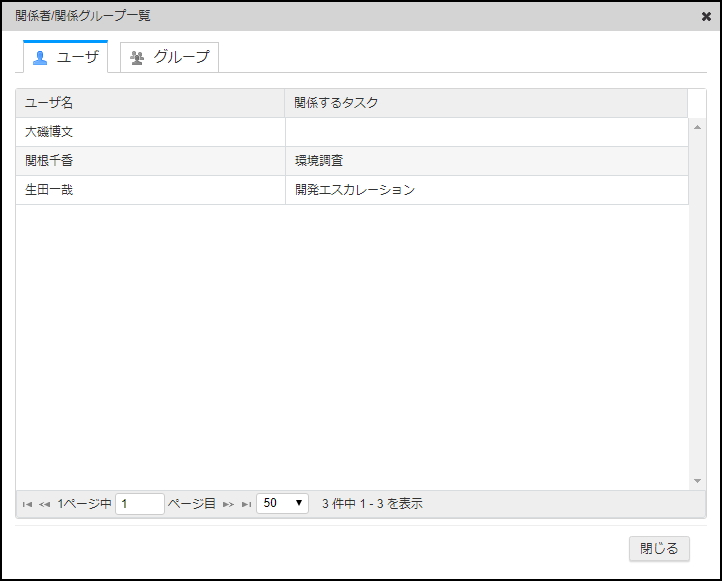Click the next page pager icon
The width and height of the screenshot is (722, 581).
[x=229, y=505]
